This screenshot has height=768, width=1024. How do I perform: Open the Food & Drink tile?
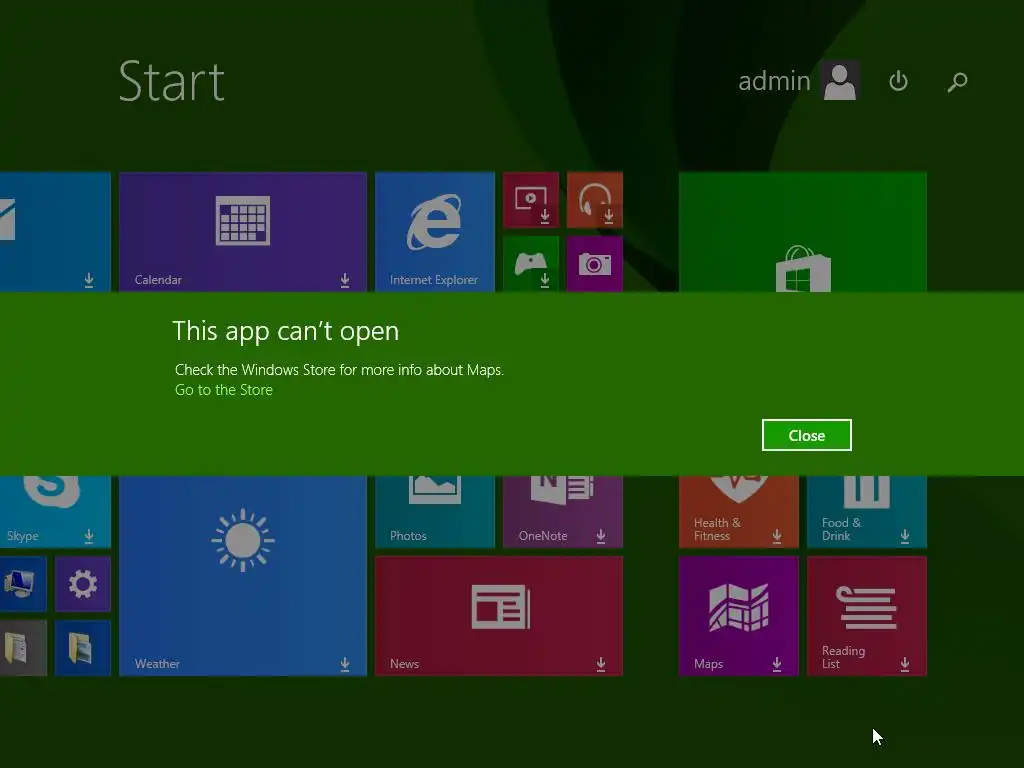coord(867,511)
